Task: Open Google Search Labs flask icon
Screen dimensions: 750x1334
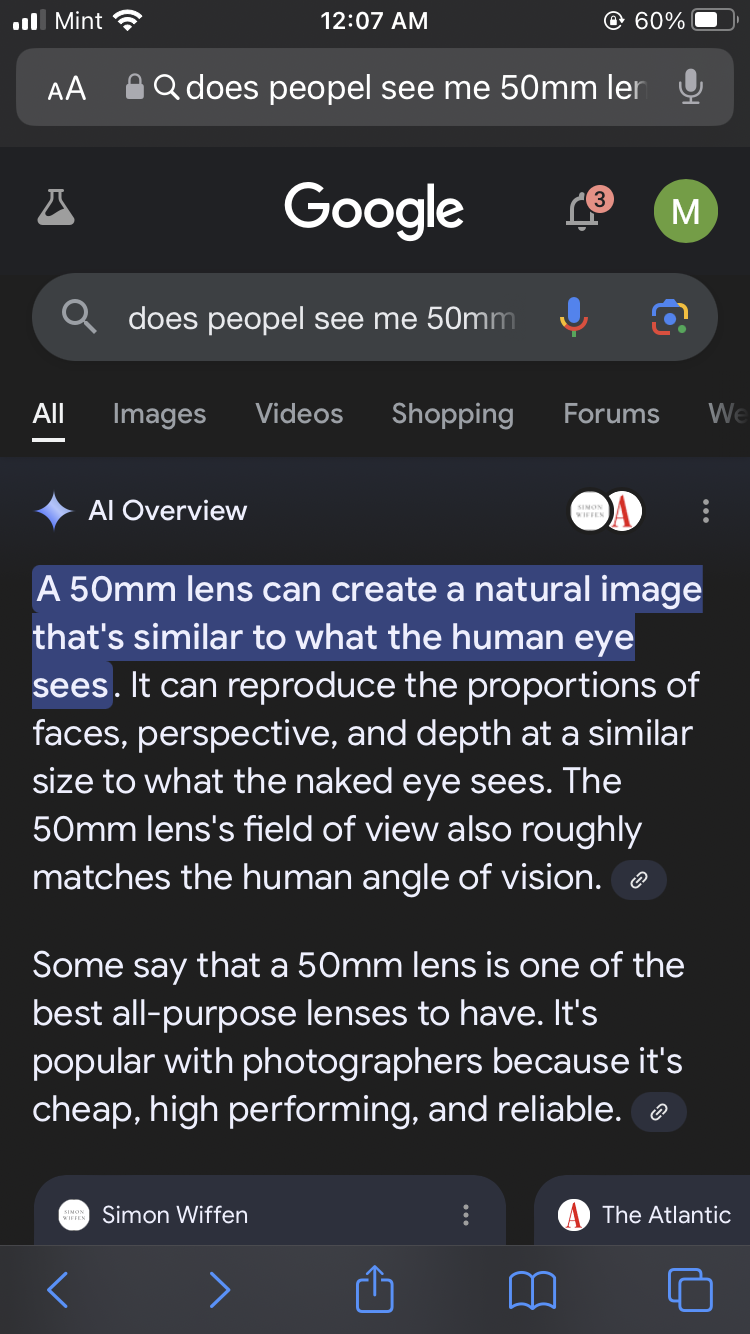Action: (56, 207)
